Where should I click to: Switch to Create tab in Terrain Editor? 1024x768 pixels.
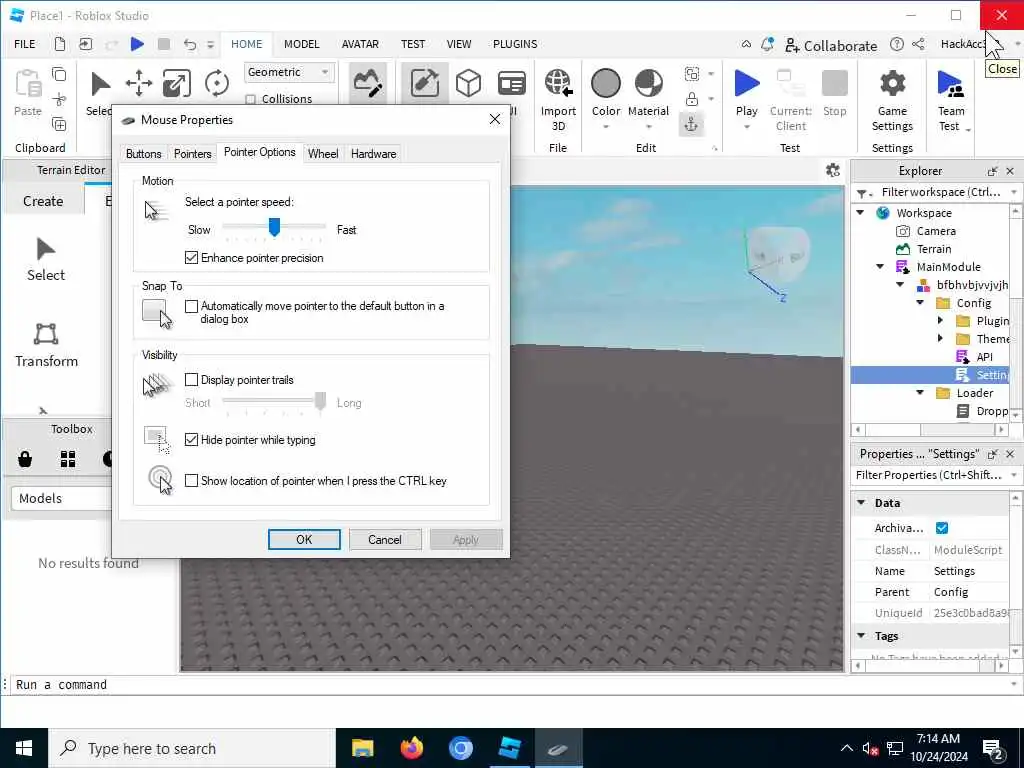click(x=43, y=201)
